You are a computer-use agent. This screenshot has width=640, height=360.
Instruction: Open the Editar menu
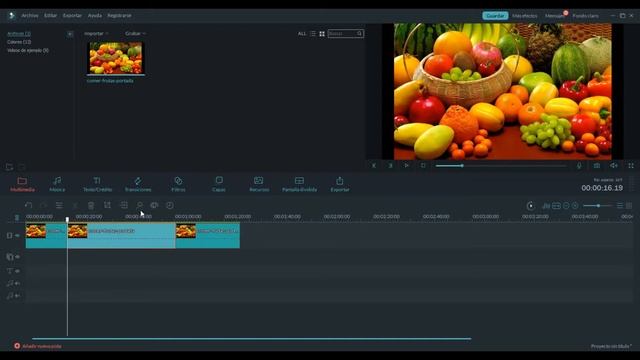(51, 16)
